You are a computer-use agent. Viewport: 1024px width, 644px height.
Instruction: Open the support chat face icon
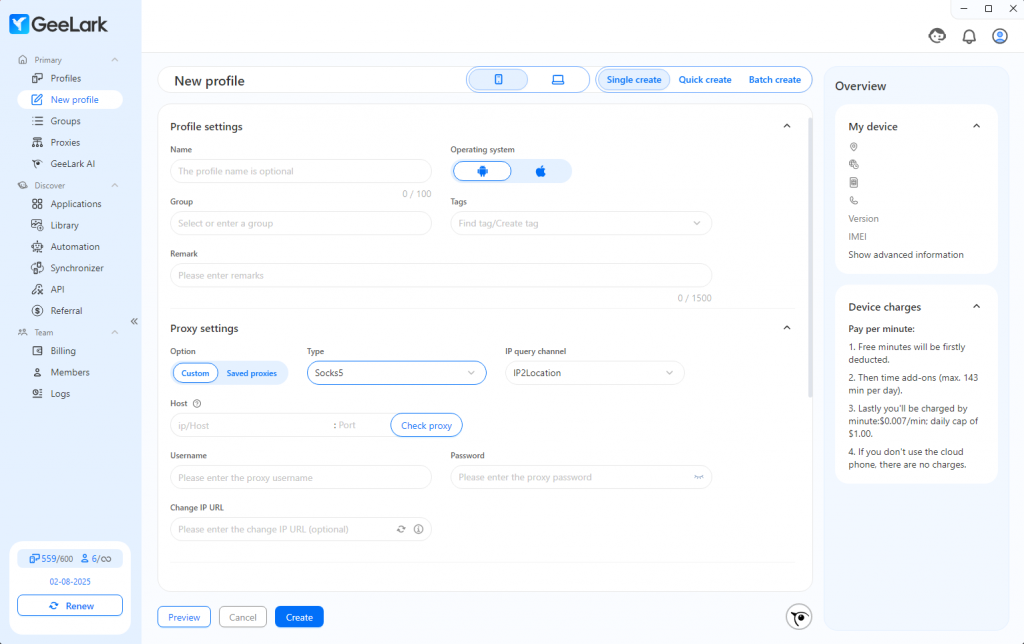[937, 36]
